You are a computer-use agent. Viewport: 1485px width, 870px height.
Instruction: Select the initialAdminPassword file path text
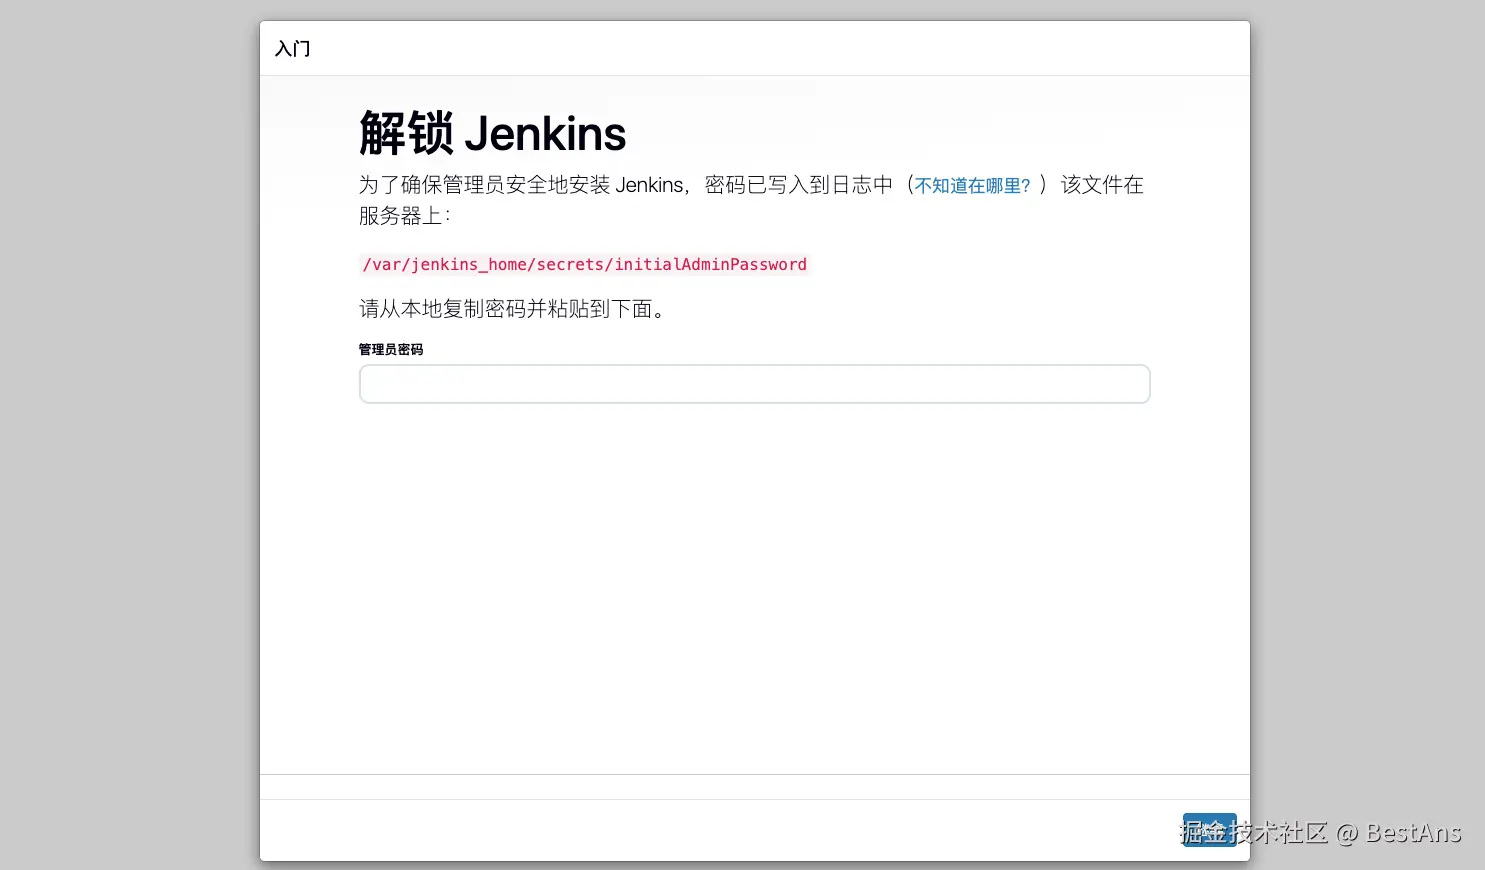[x=584, y=264]
